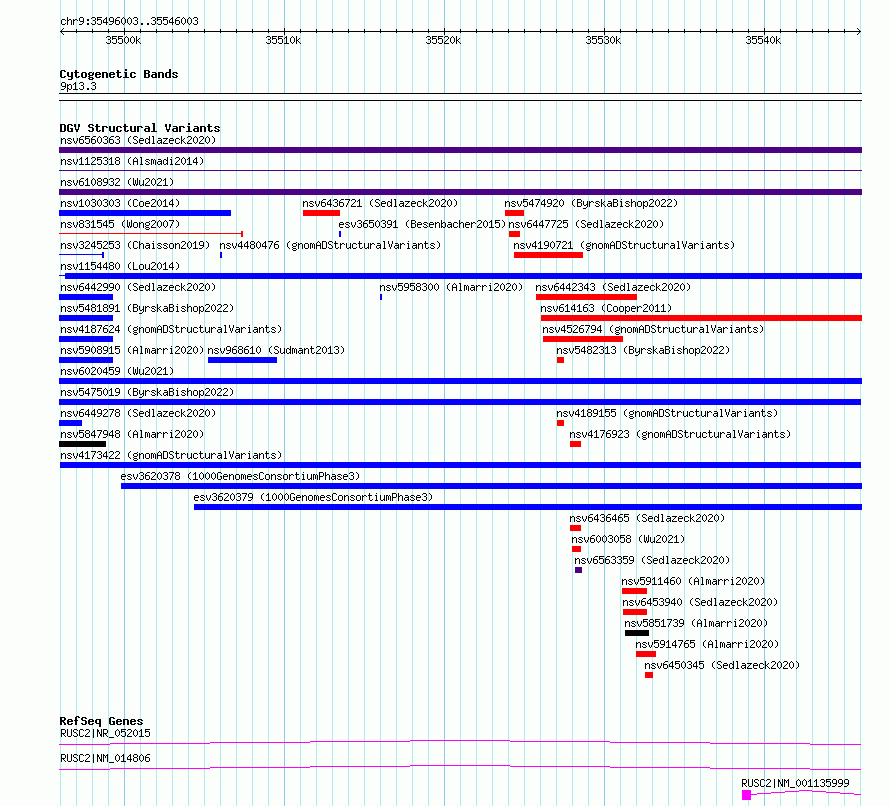The image size is (890, 806).
Task: Open the nsv3245253 (Chaisson2019) variant
Action: pos(135,245)
